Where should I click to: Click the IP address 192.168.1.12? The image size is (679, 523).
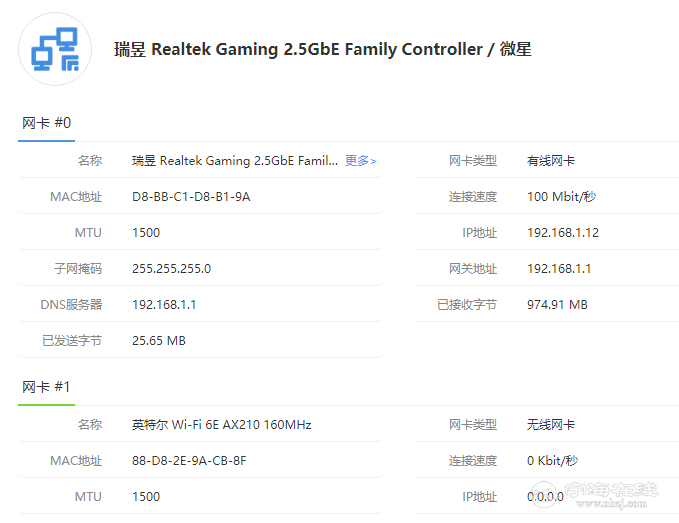click(562, 233)
